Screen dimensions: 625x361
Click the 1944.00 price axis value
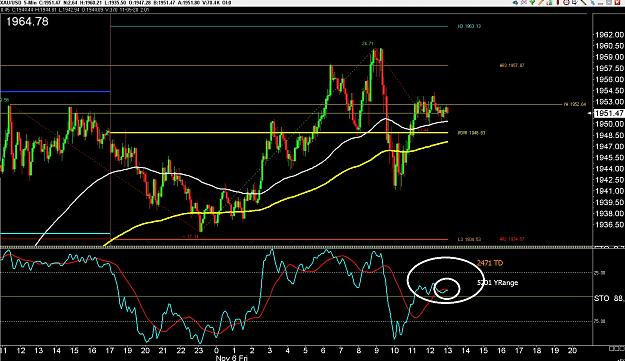[609, 169]
